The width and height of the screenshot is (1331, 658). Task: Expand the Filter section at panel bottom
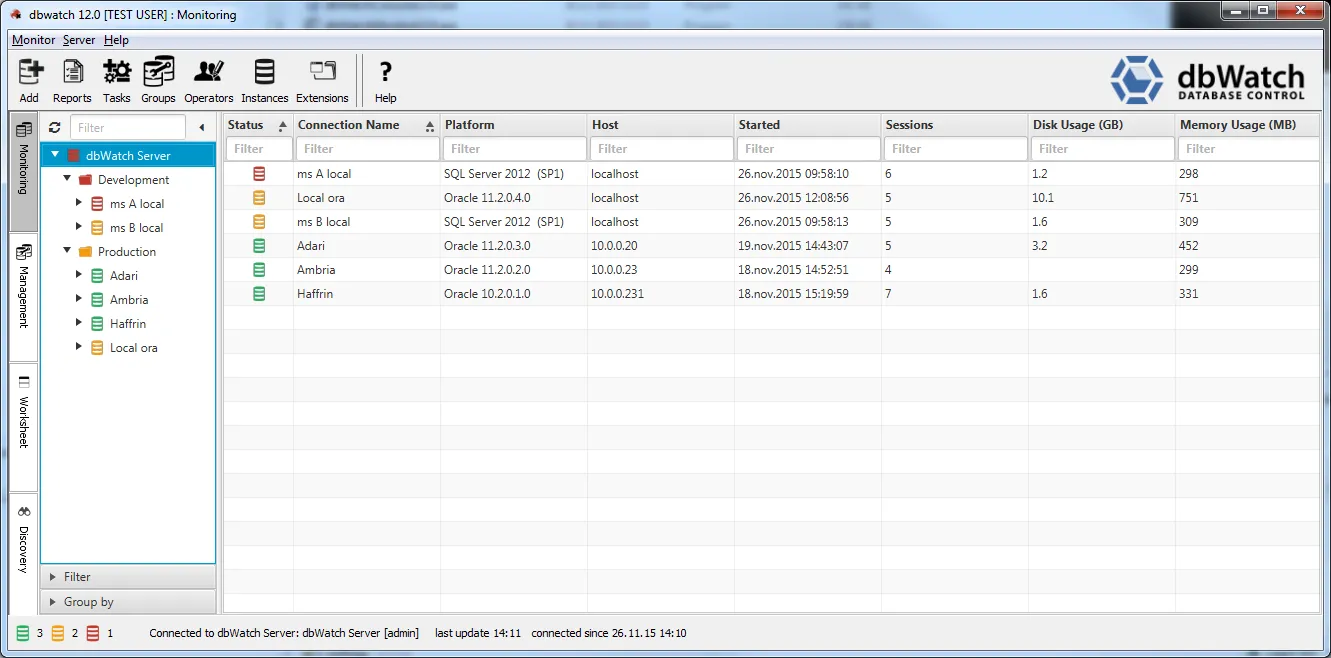coord(128,577)
